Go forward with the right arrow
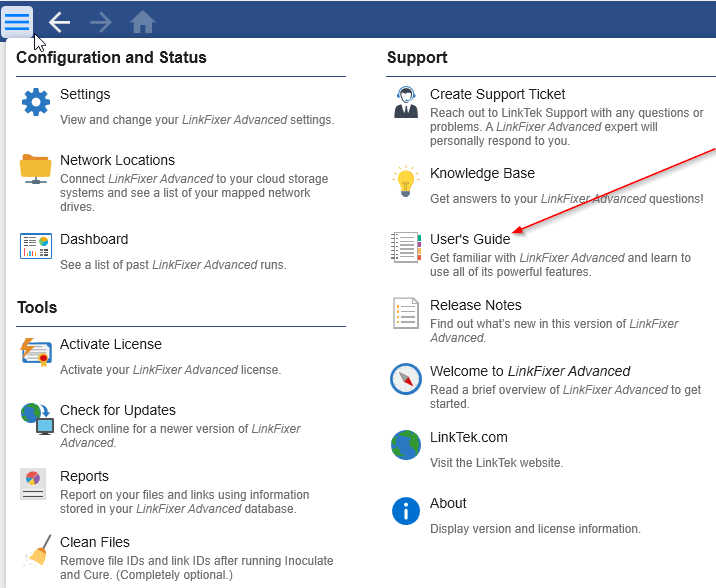Screen dimensions: 716x588 point(101,22)
